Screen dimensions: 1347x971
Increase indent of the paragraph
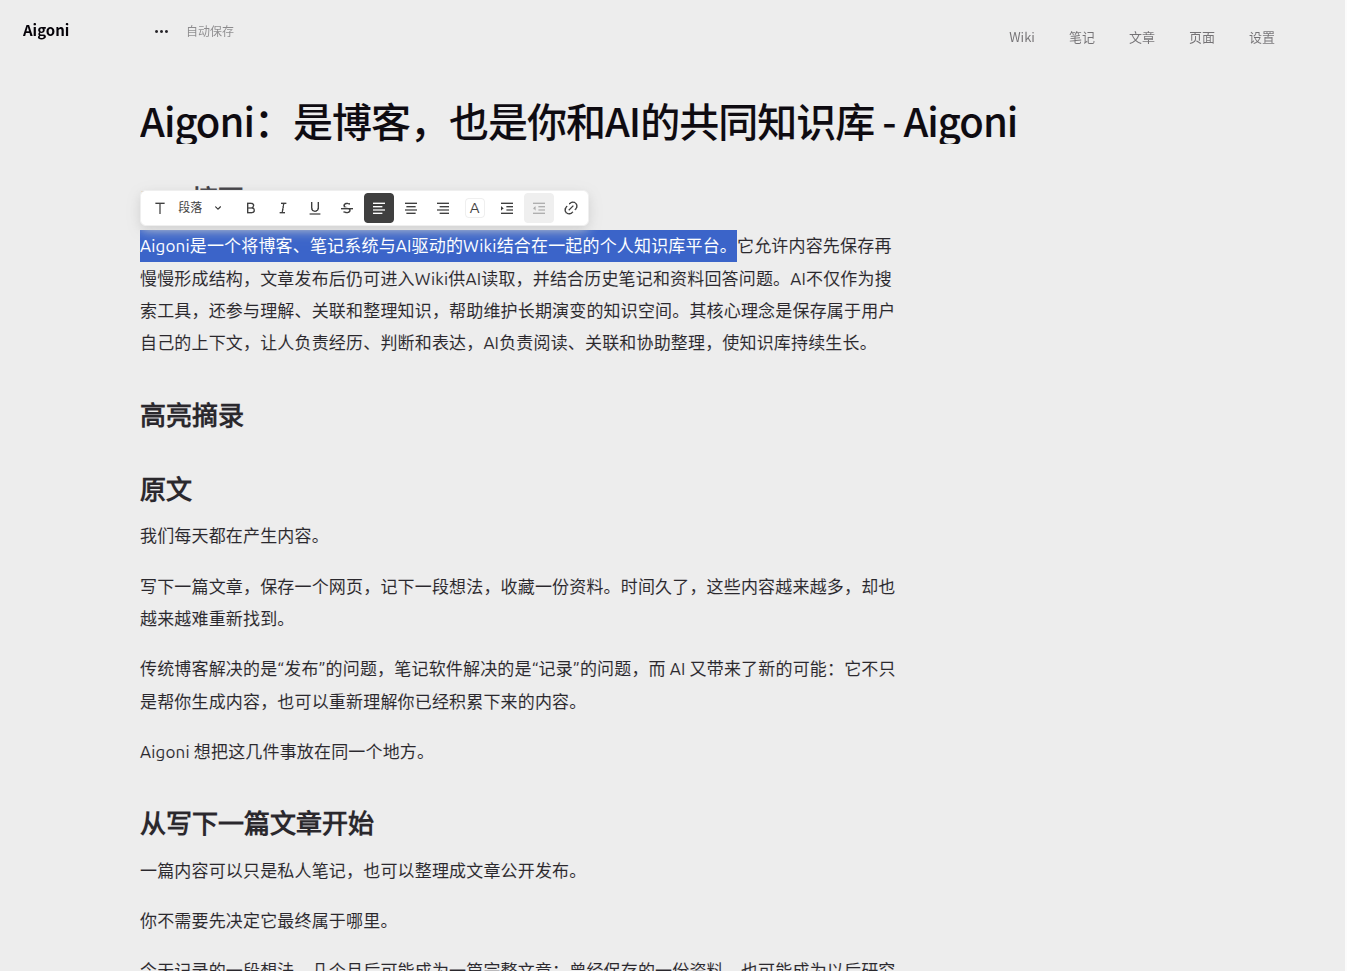click(x=507, y=208)
